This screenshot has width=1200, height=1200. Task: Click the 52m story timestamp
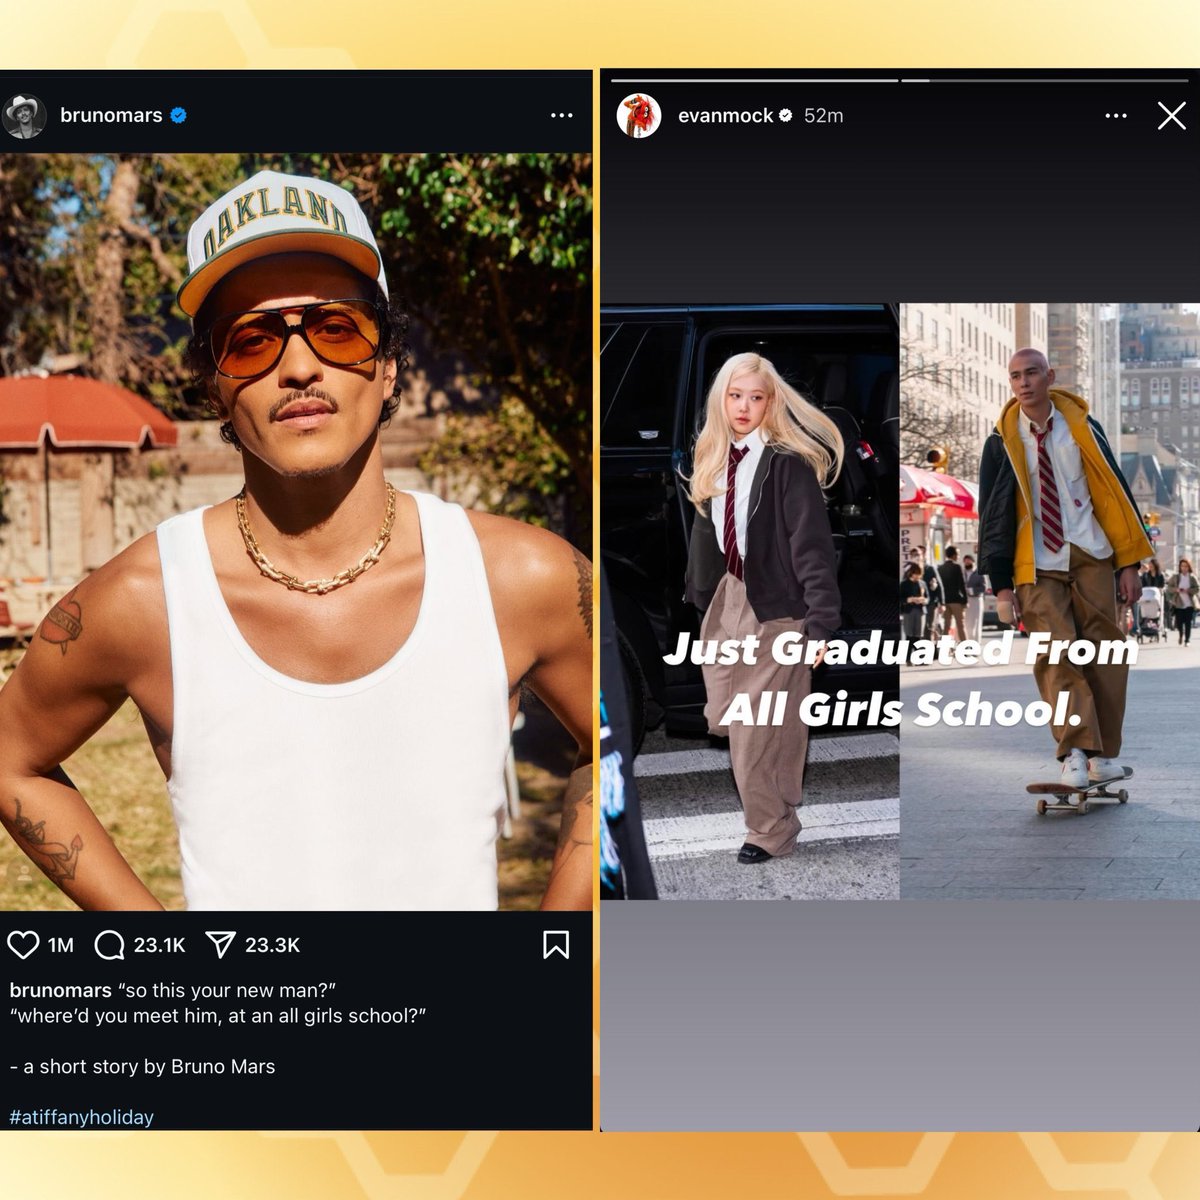pyautogui.click(x=824, y=116)
